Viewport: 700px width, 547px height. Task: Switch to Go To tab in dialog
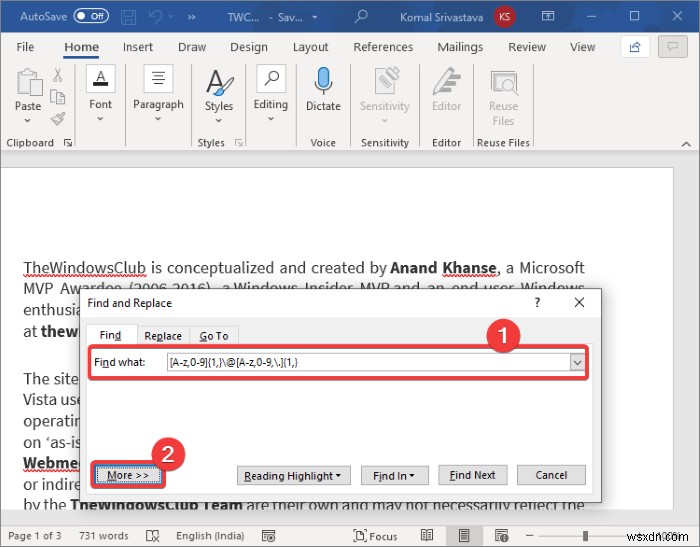214,336
